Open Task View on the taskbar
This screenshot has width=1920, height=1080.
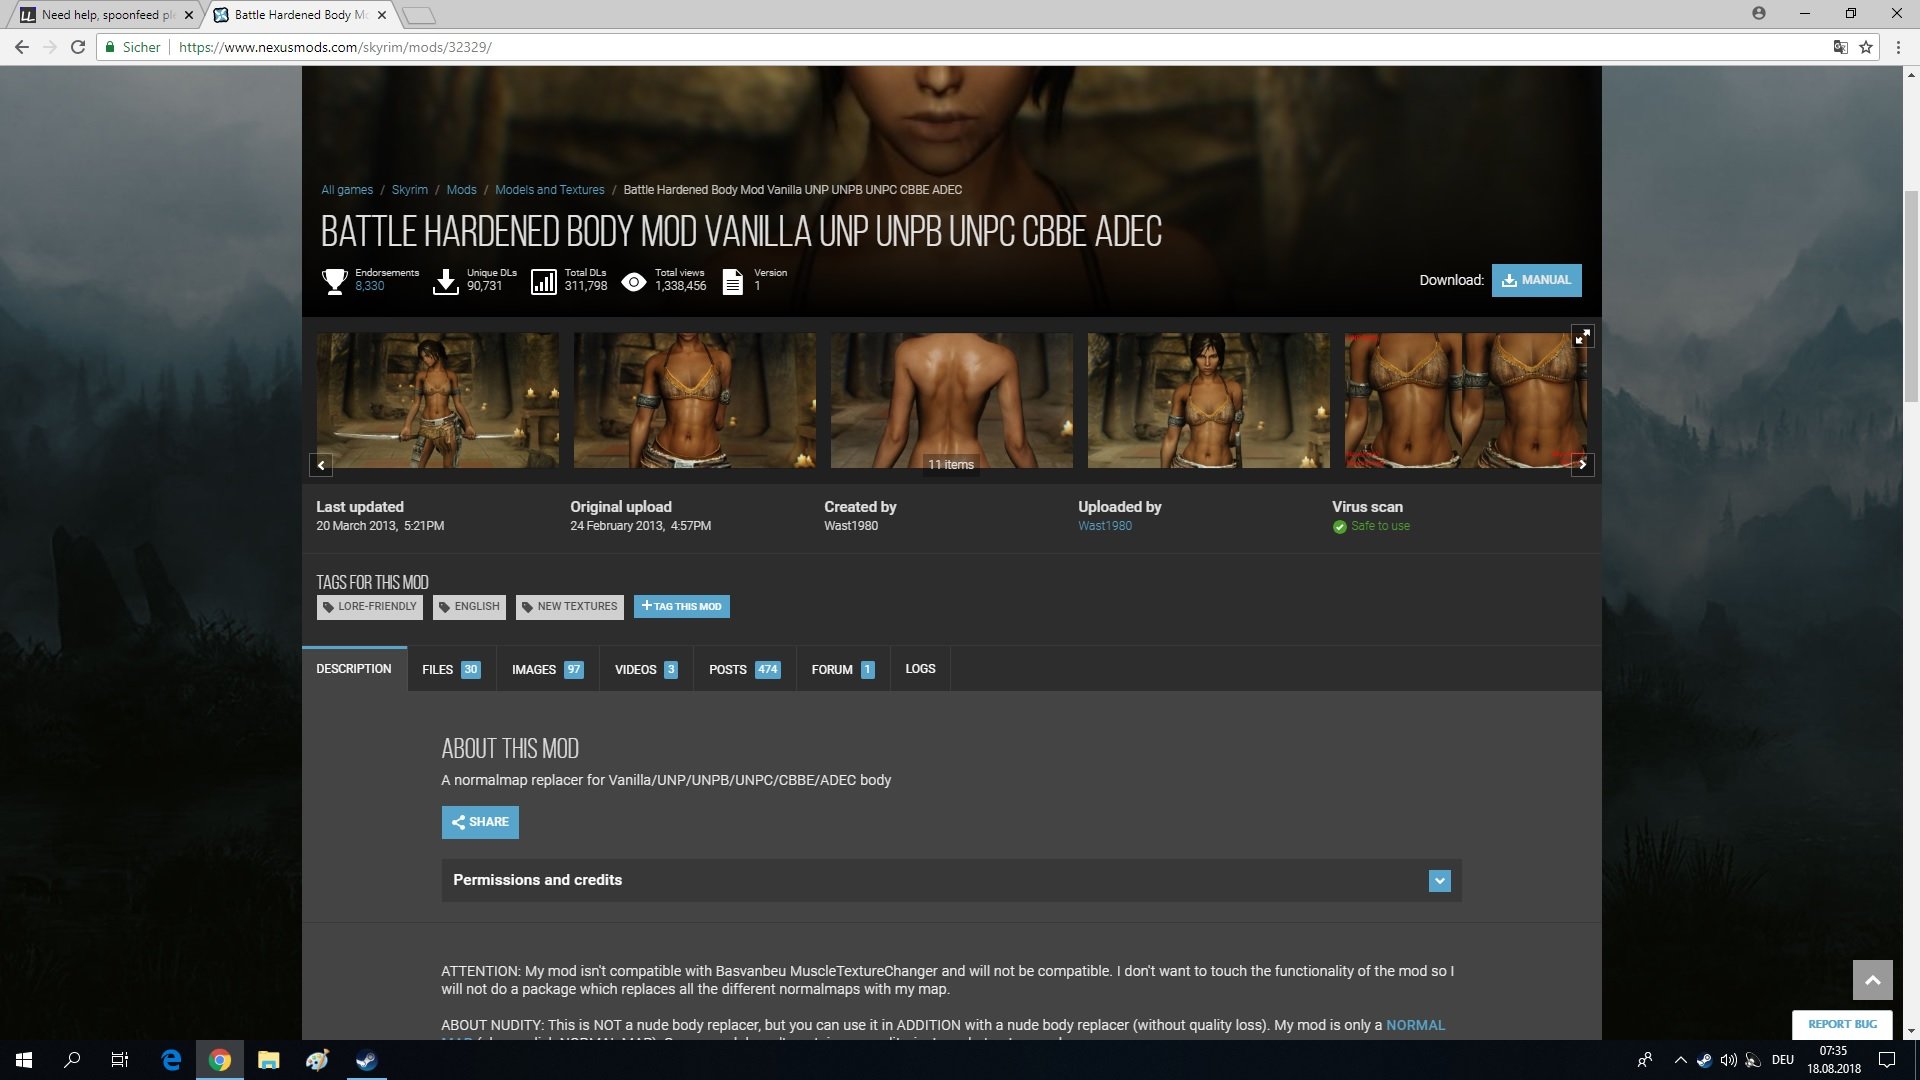pos(120,1060)
